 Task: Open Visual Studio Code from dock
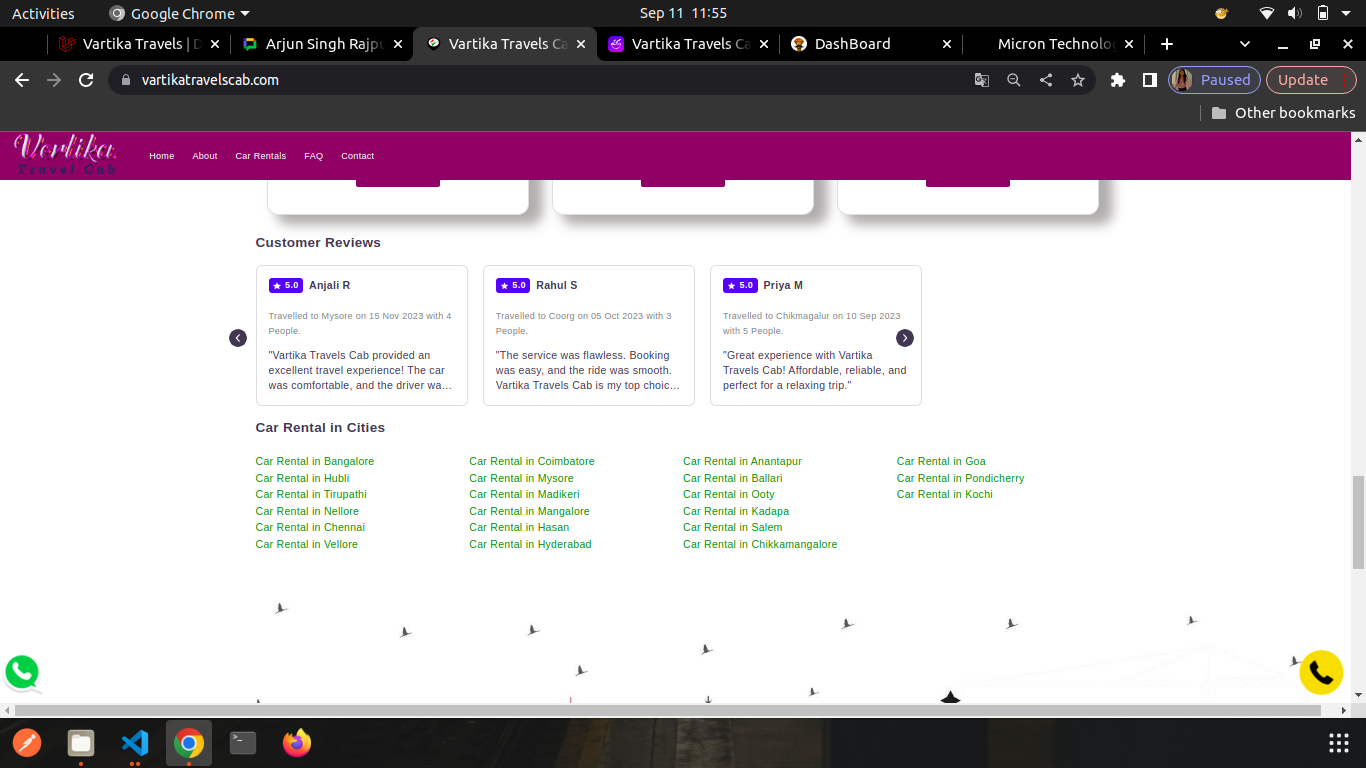(x=135, y=743)
